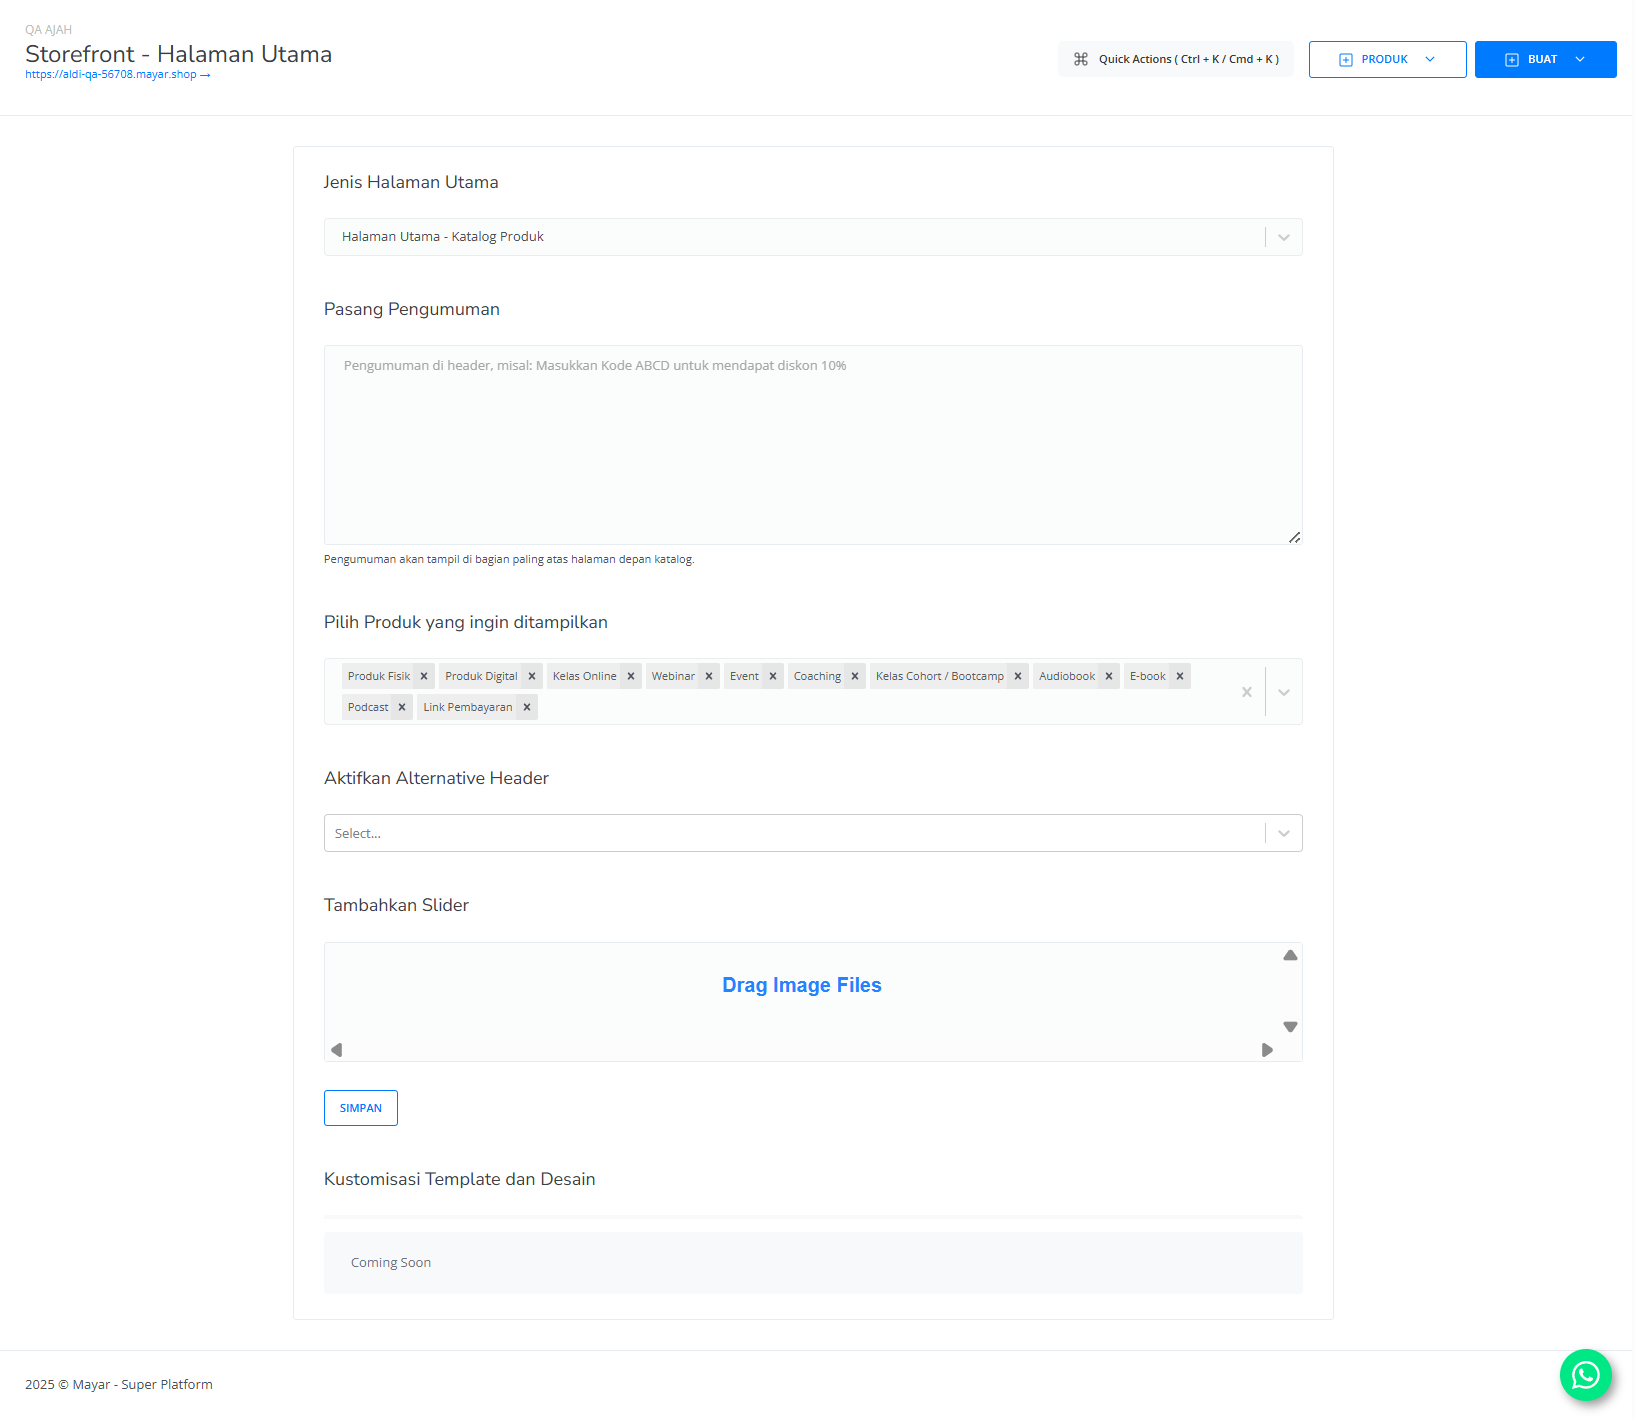Click the Storefront - Halaman Utama title
1635x1419 pixels.
179,54
